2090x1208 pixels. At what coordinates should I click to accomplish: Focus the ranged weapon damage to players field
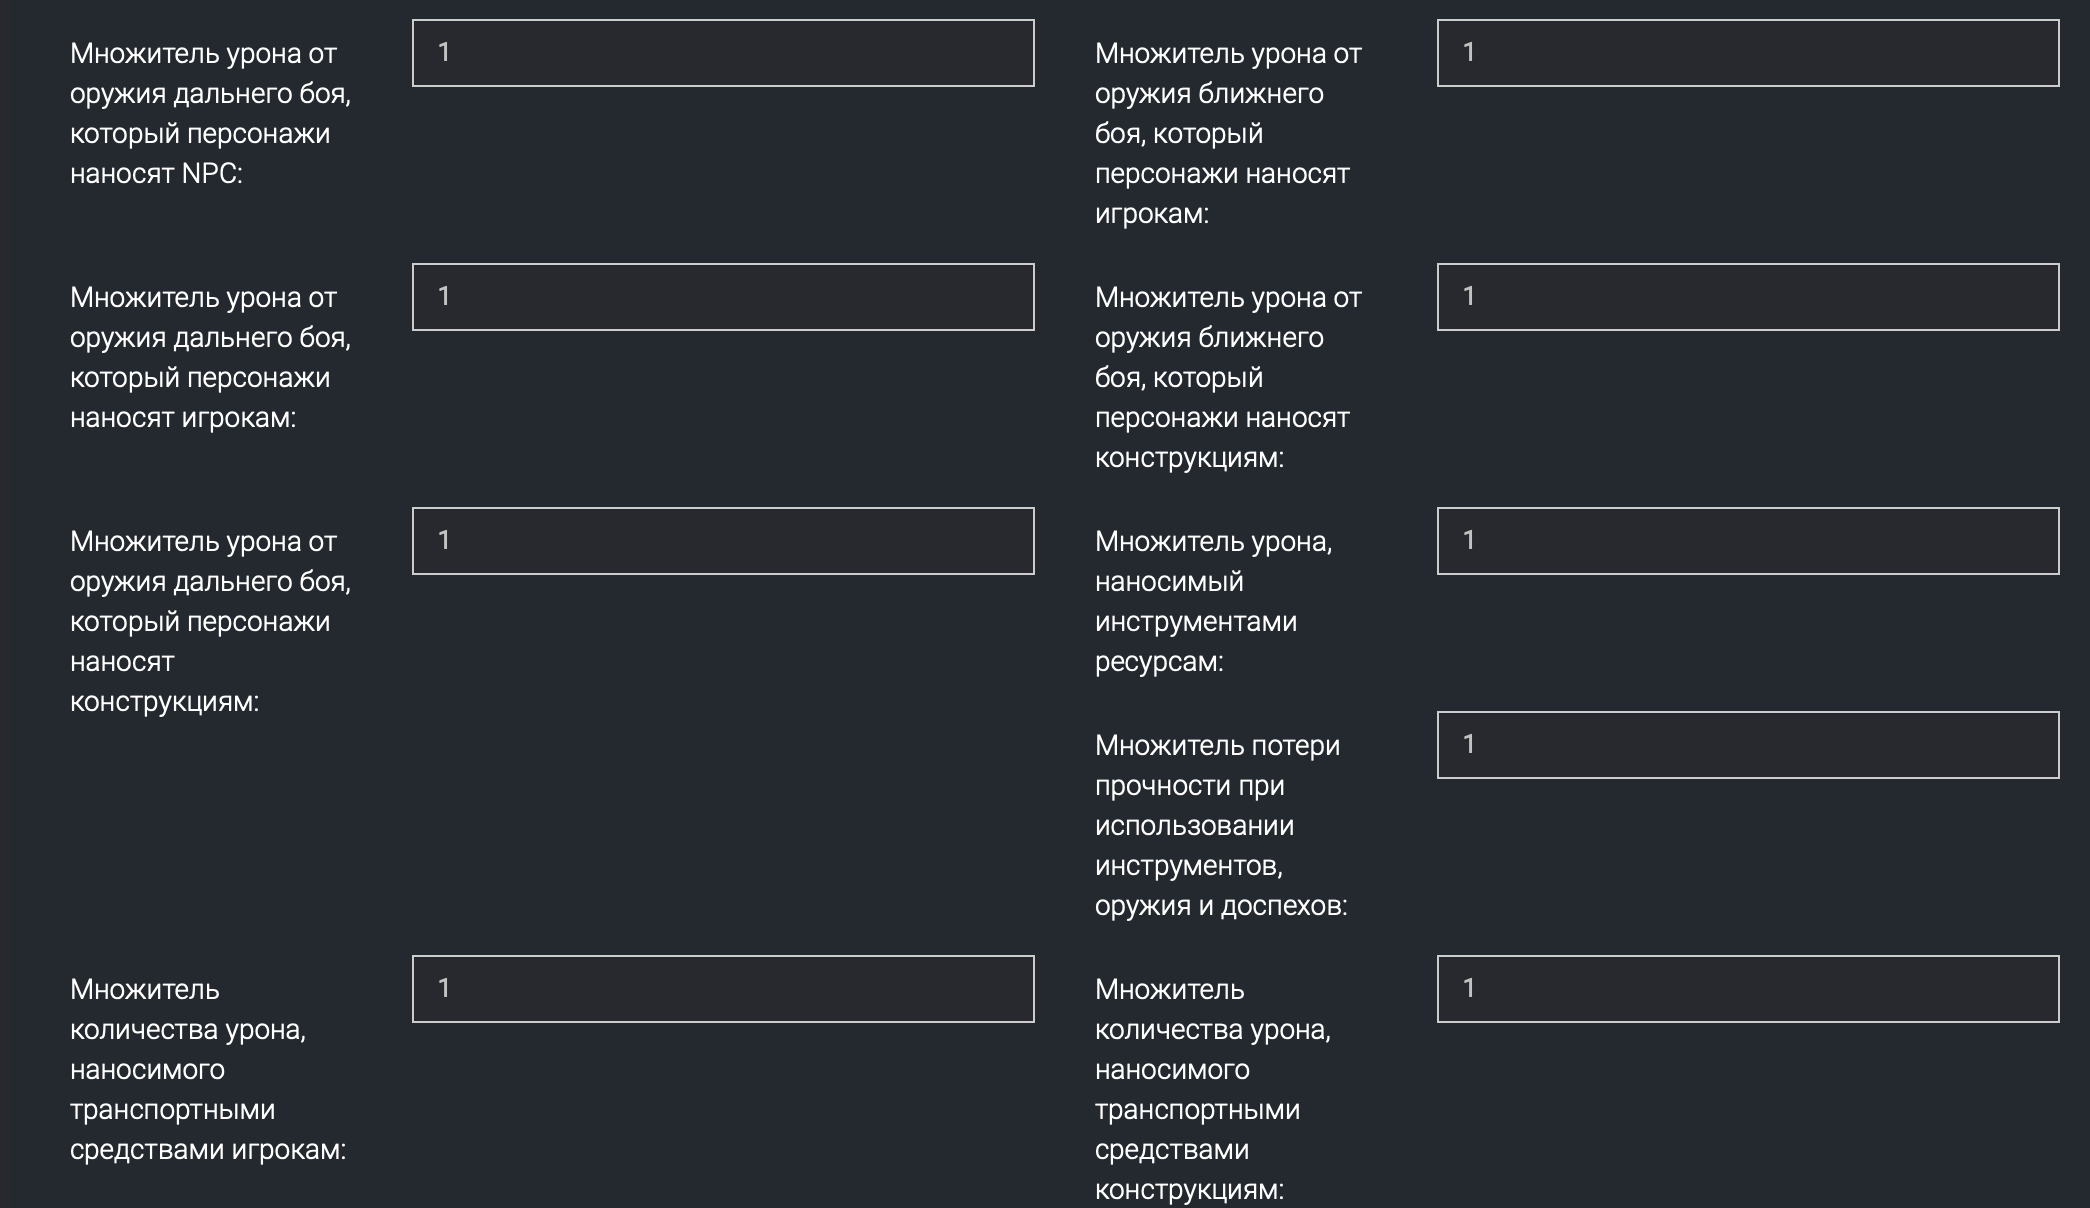722,297
